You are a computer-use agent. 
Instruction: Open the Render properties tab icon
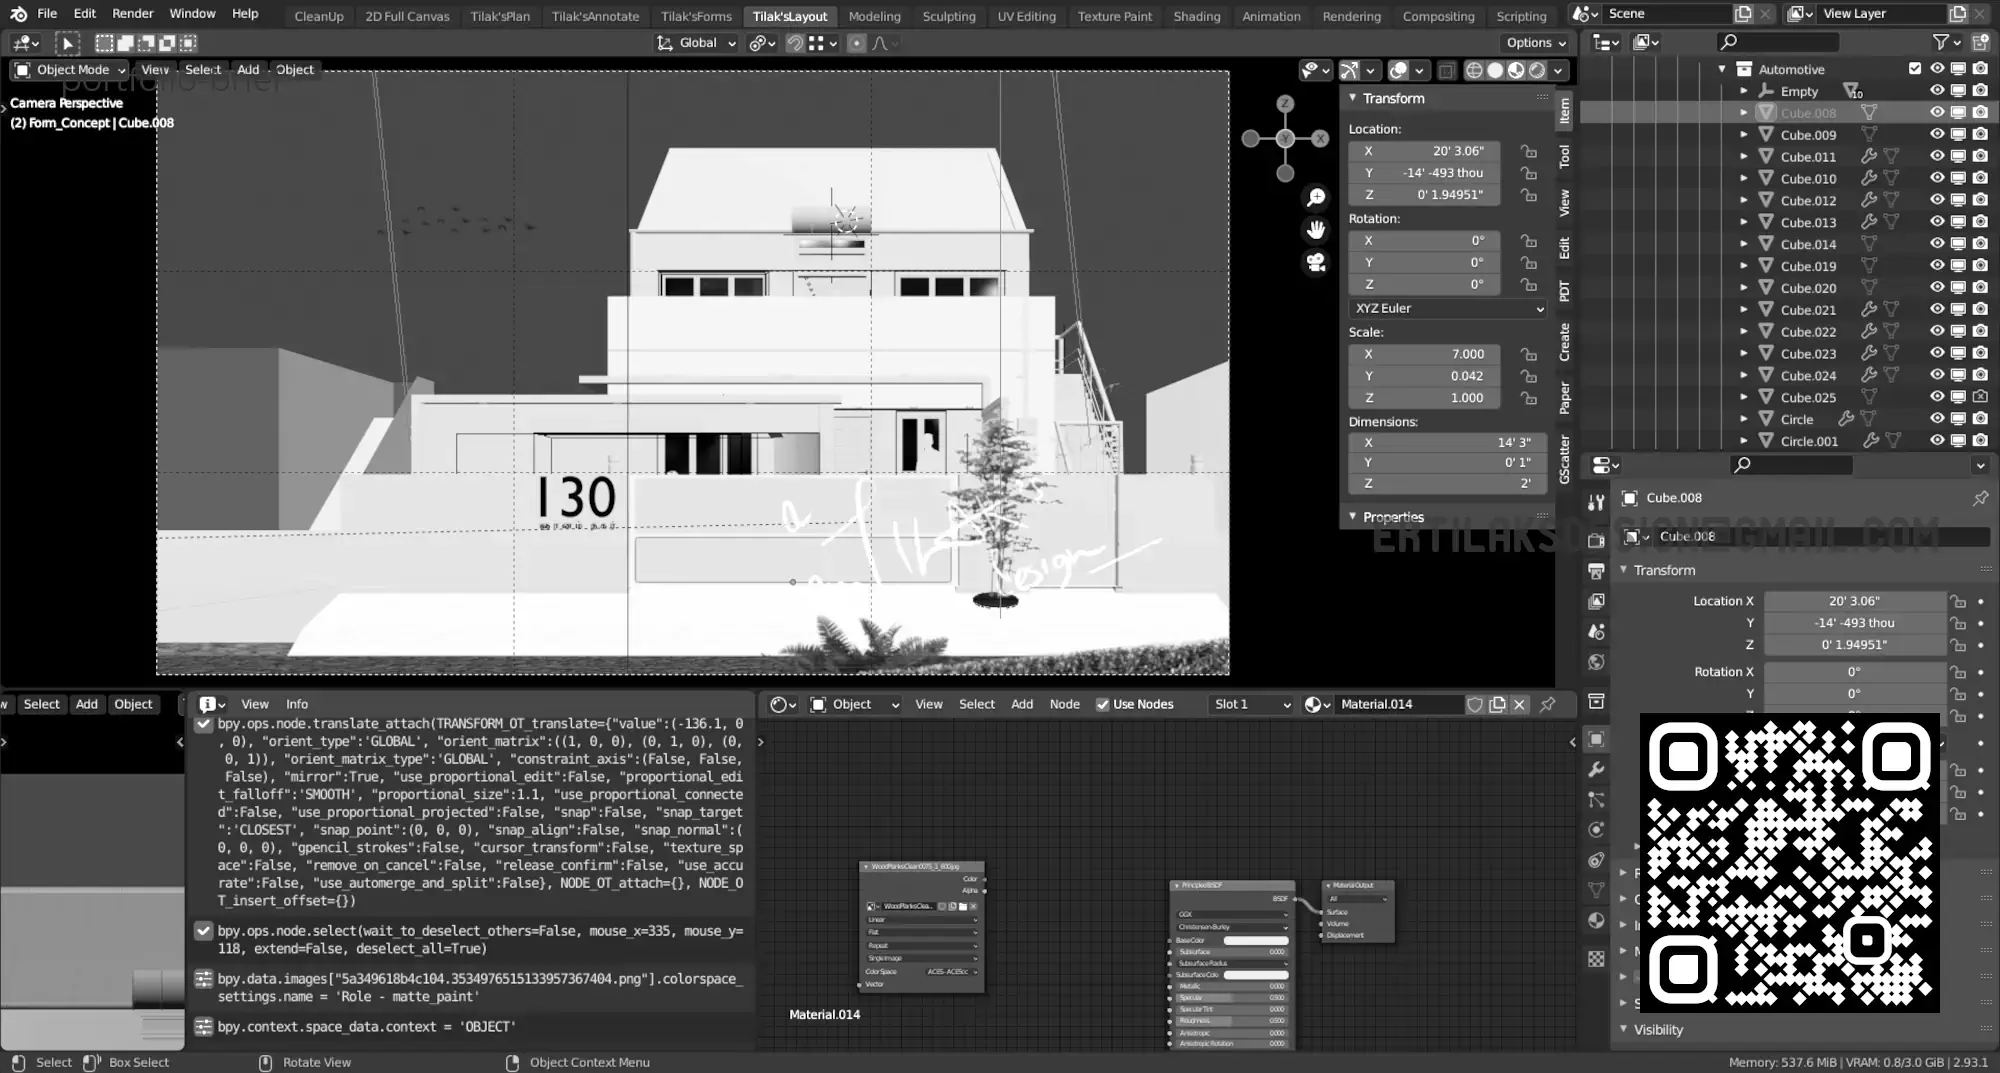(1596, 540)
